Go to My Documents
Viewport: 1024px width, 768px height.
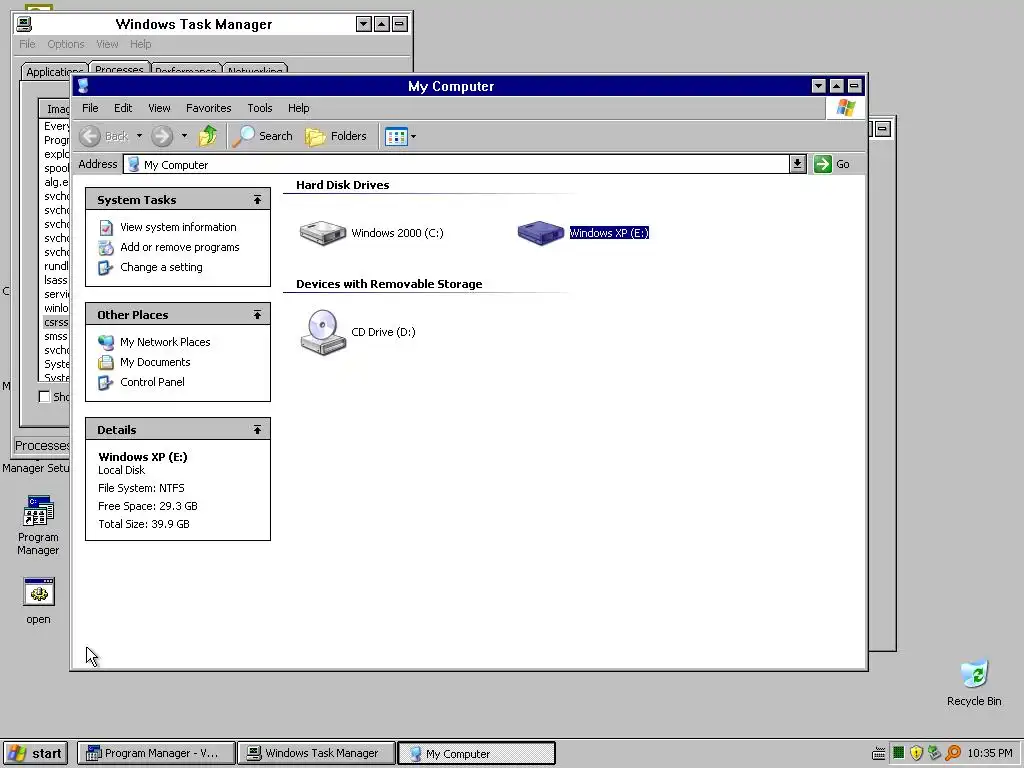(155, 362)
